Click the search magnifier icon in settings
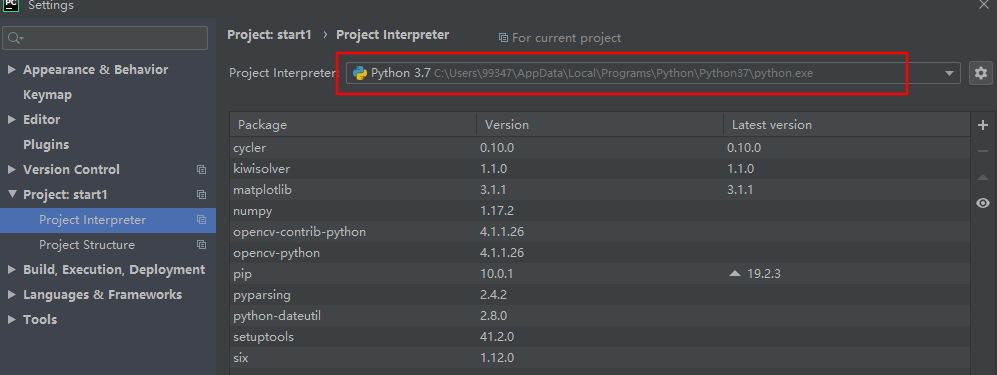This screenshot has width=997, height=375. 15,38
